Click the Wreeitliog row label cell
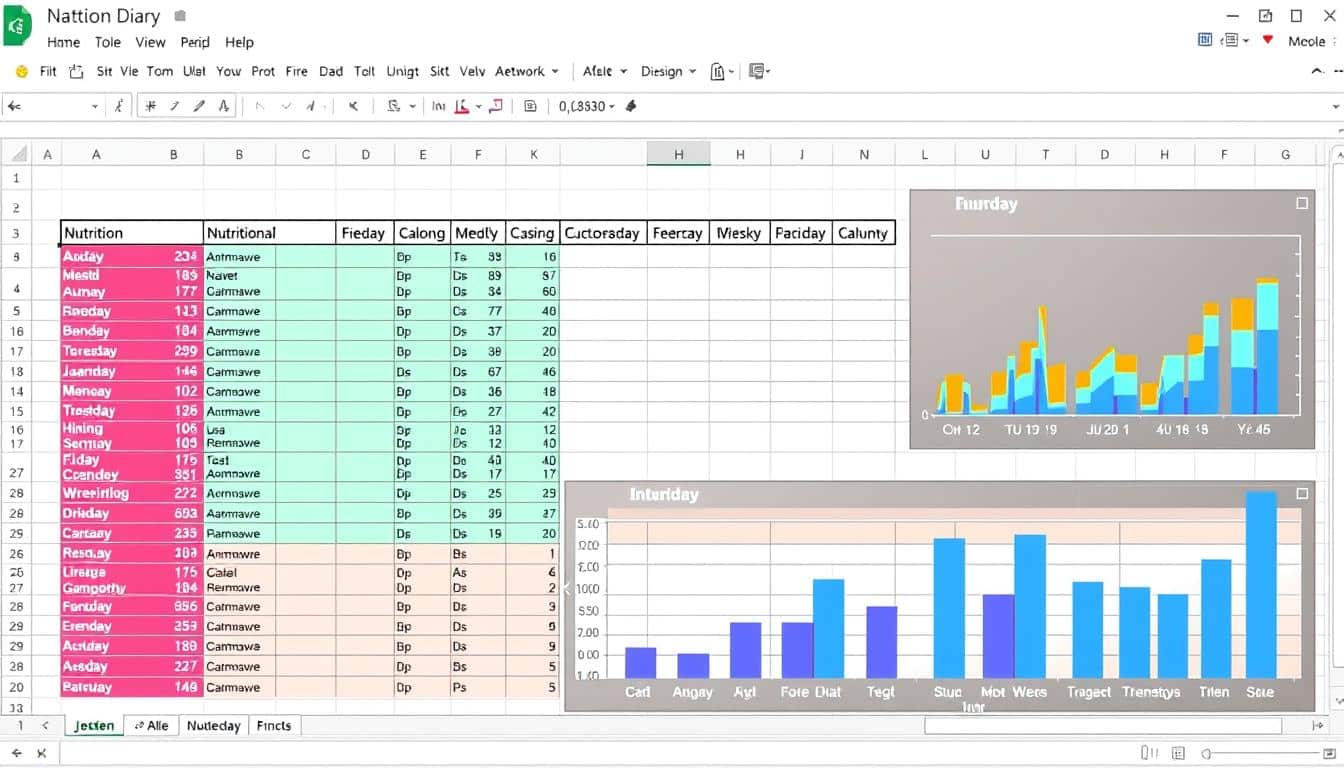The height and width of the screenshot is (768, 1344). tap(132, 493)
